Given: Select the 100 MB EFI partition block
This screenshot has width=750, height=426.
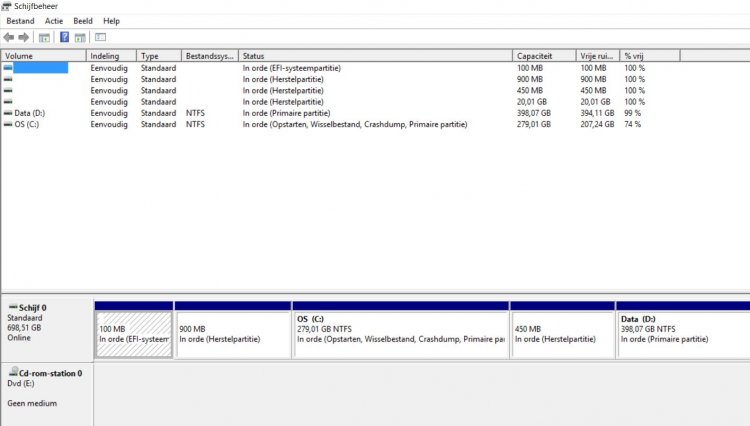Looking at the screenshot, I should (x=133, y=333).
